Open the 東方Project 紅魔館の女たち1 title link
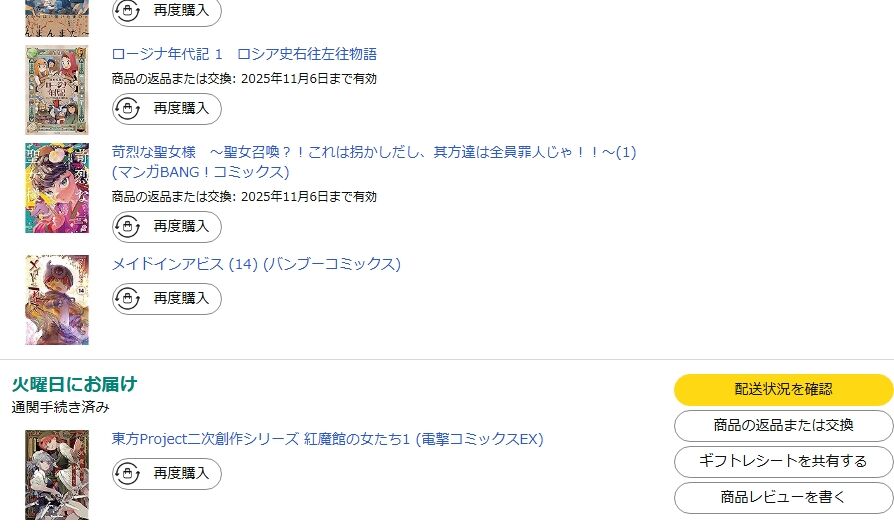Image resolution: width=894 pixels, height=528 pixels. (327, 439)
